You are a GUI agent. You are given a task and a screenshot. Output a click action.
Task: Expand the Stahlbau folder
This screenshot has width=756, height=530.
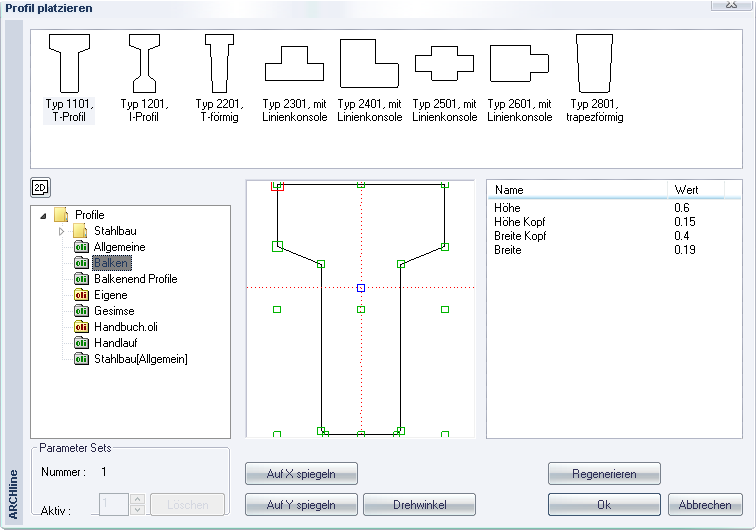pyautogui.click(x=61, y=231)
